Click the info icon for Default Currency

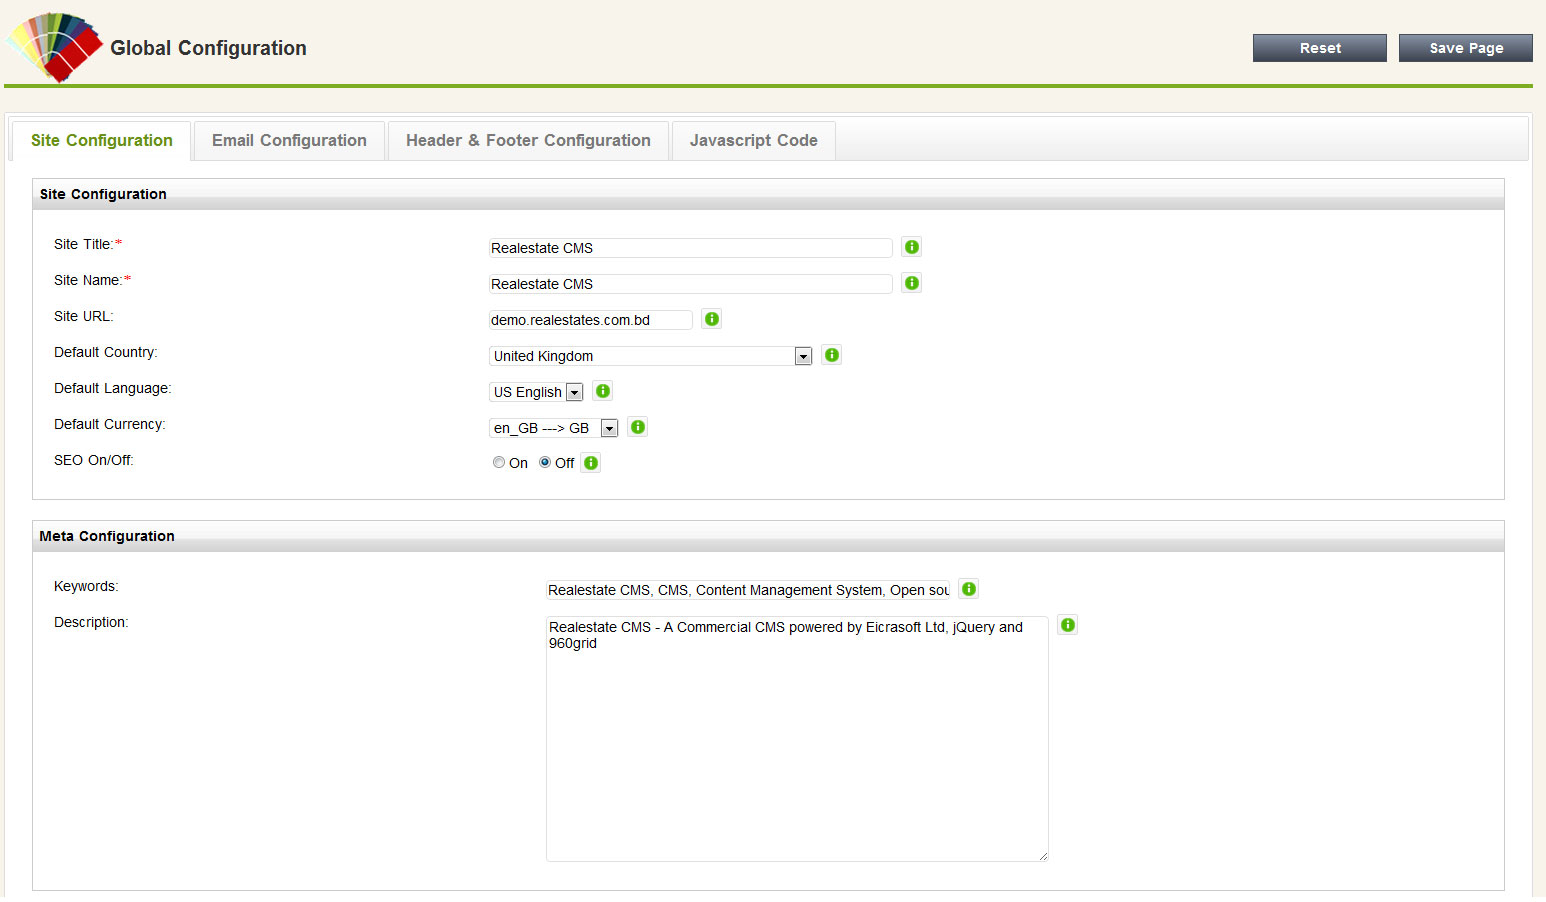click(x=637, y=427)
